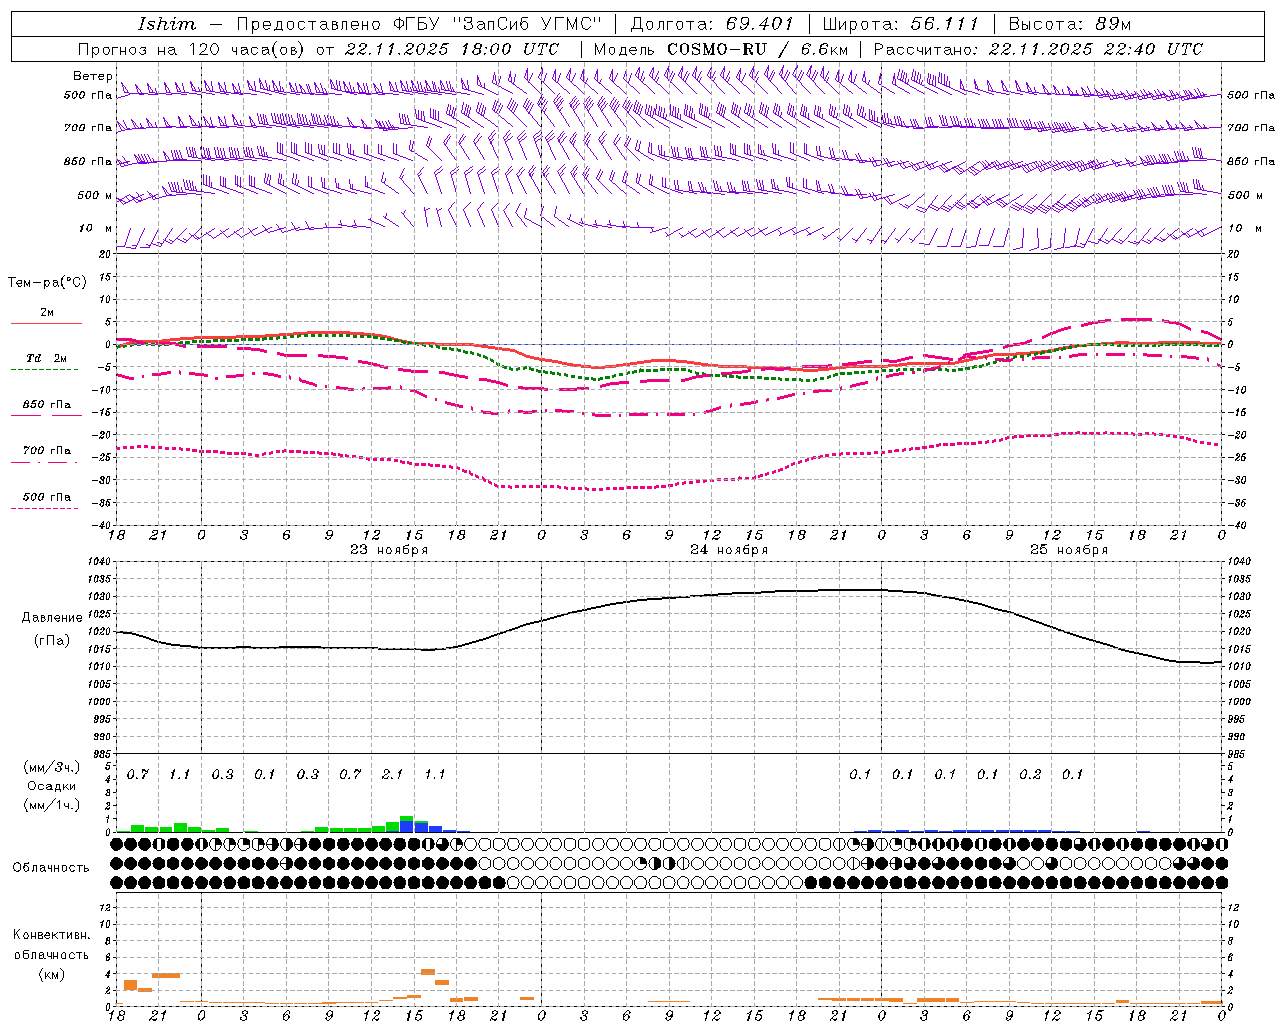This screenshot has width=1280, height=1024.
Task: Click the "(мм/1ч.)" precipitation unit label
Action: tap(51, 805)
